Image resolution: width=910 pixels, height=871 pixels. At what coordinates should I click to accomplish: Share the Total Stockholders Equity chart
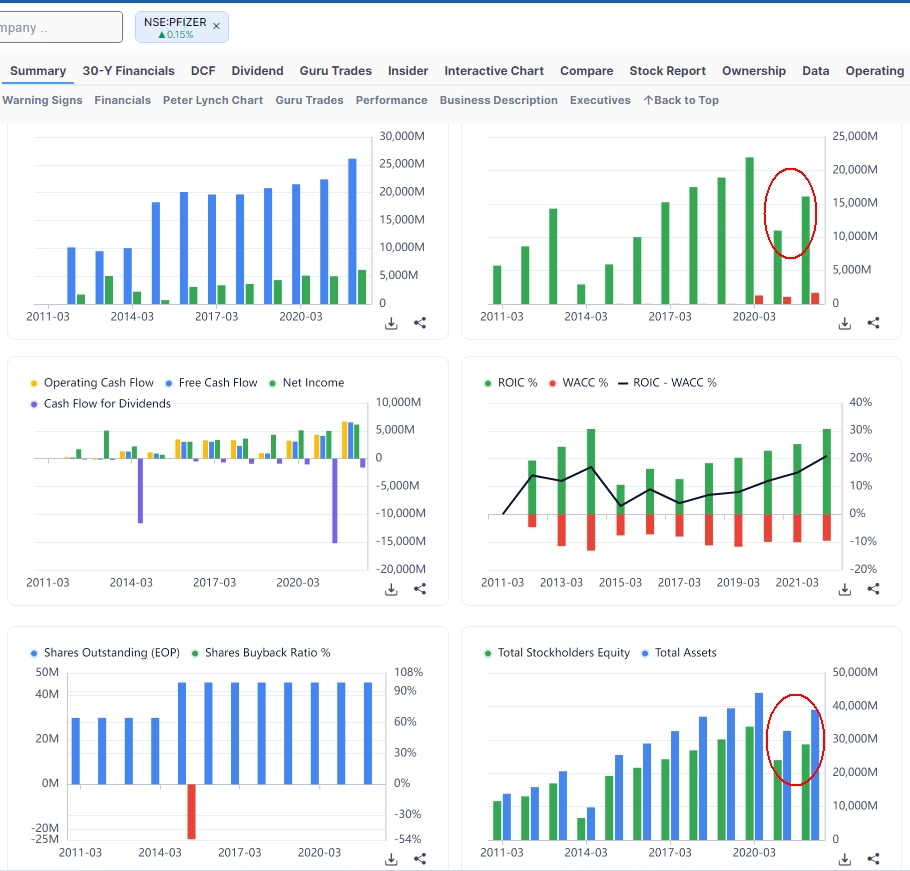click(873, 858)
